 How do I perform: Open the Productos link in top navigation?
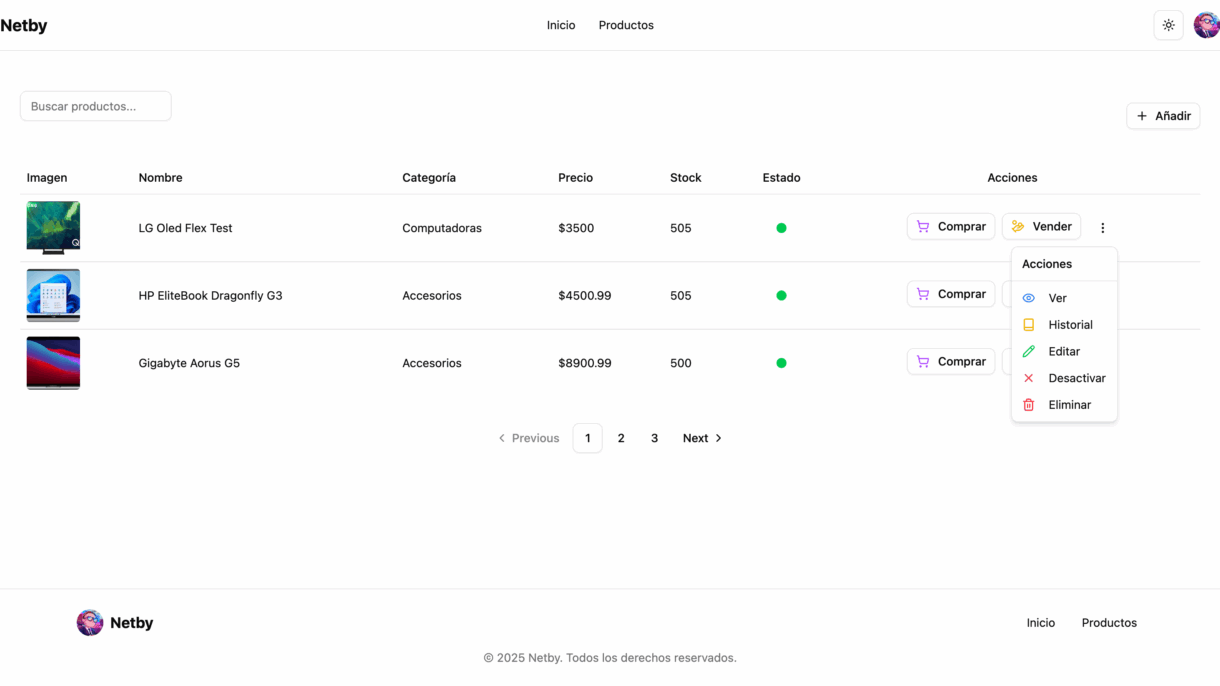(626, 25)
